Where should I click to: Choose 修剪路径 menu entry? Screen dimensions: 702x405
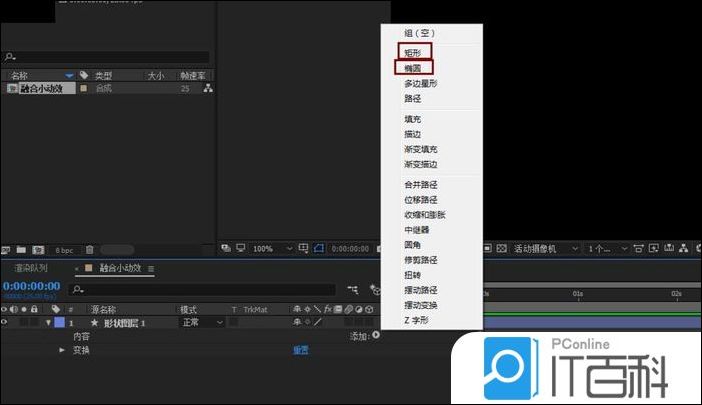(420, 260)
